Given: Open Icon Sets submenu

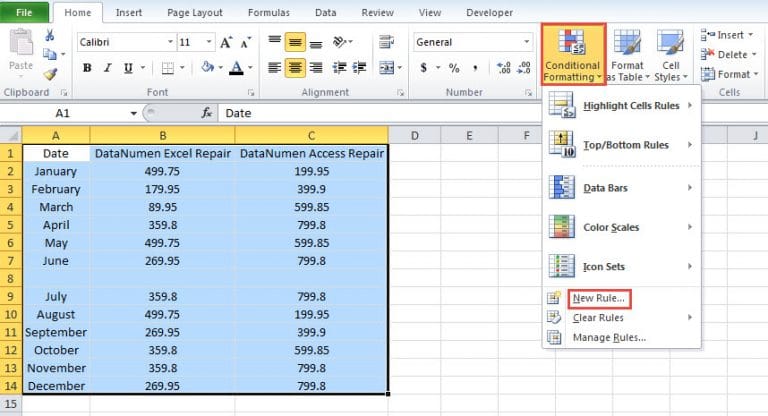Looking at the screenshot, I should click(622, 267).
